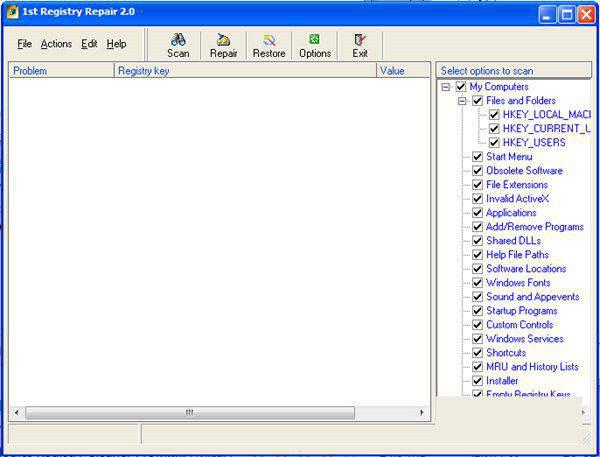
Task: Sort by Registry key column header
Action: pyautogui.click(x=245, y=71)
